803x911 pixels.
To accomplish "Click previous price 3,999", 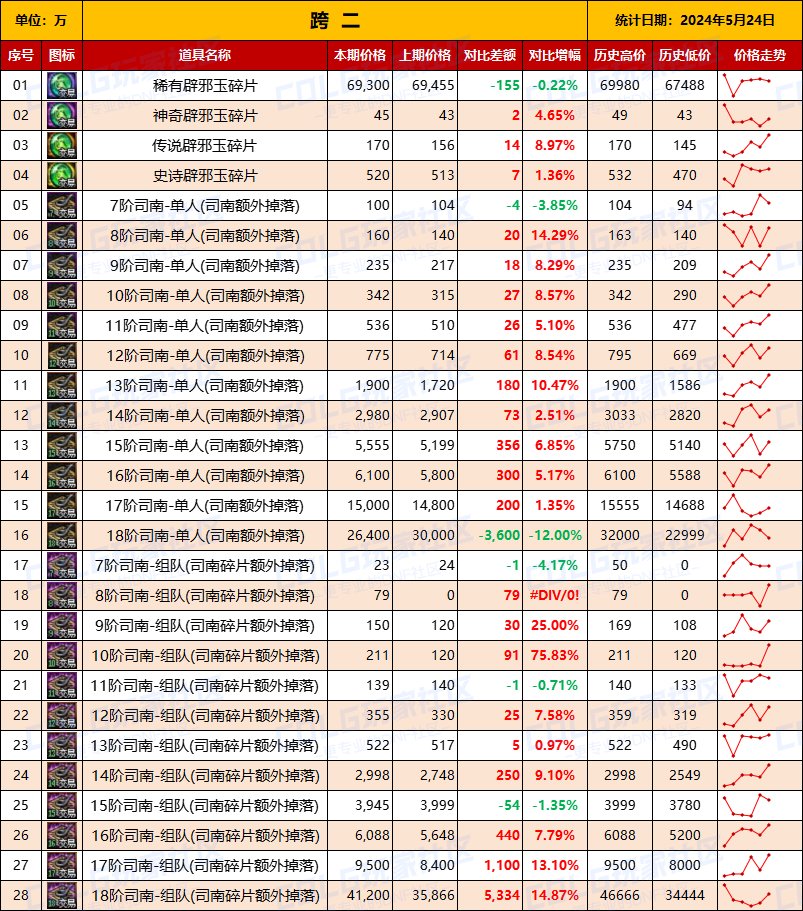I will 425,806.
